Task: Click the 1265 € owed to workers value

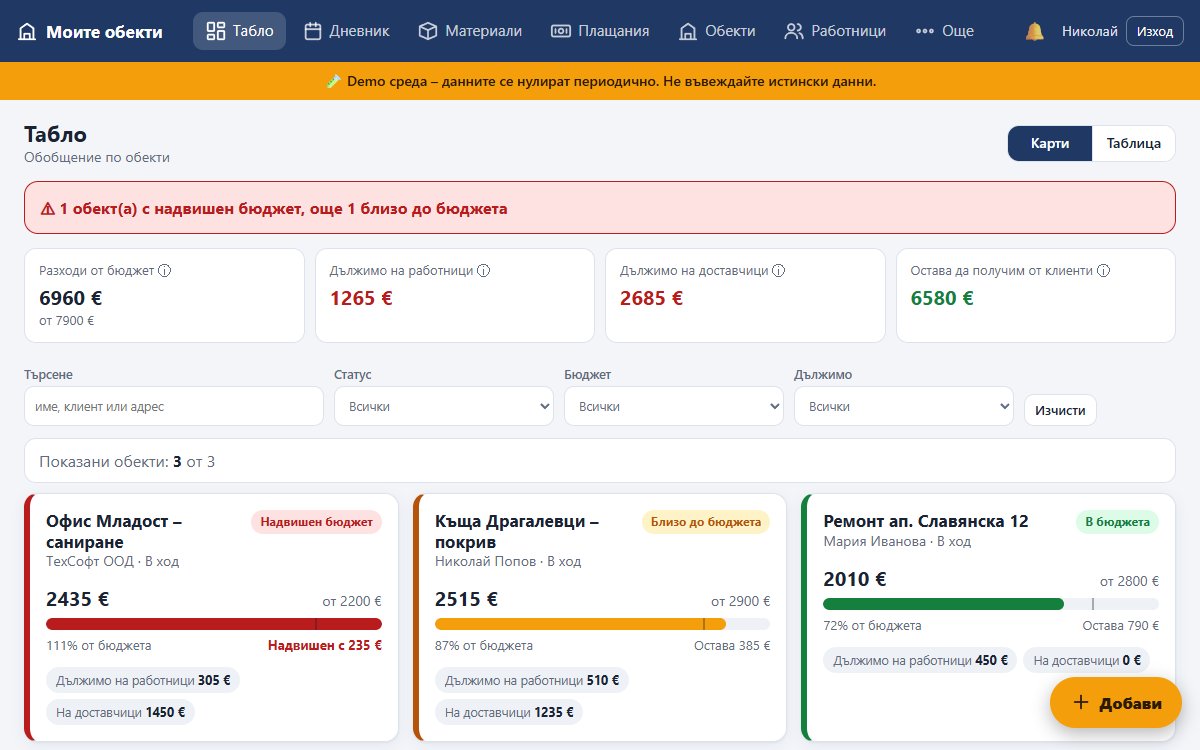Action: 361,298
